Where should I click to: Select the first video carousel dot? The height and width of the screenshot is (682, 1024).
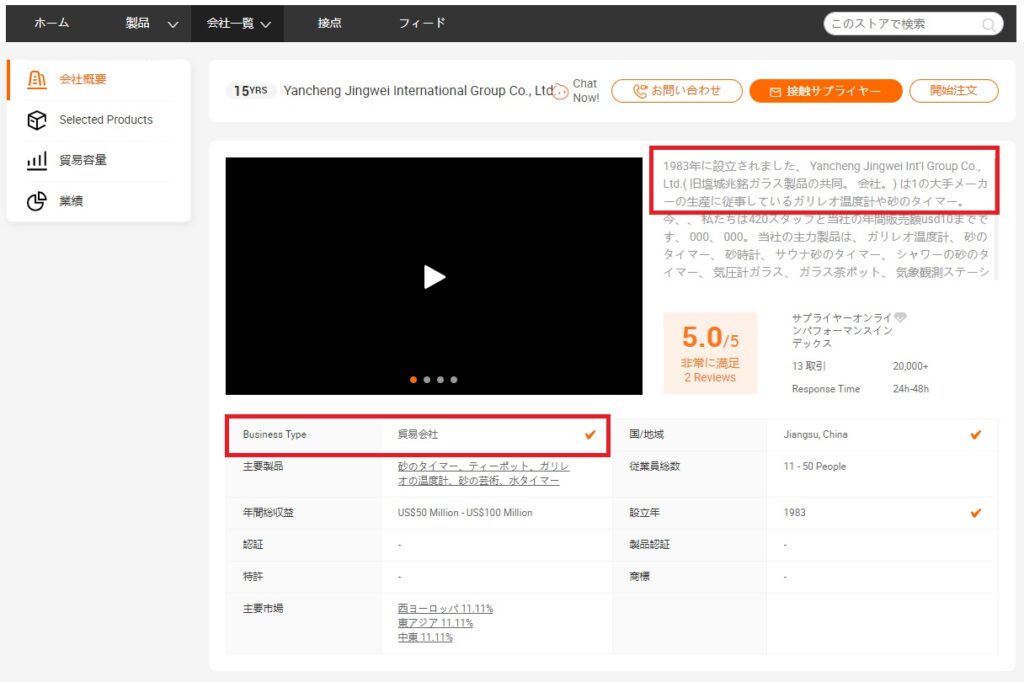point(413,380)
